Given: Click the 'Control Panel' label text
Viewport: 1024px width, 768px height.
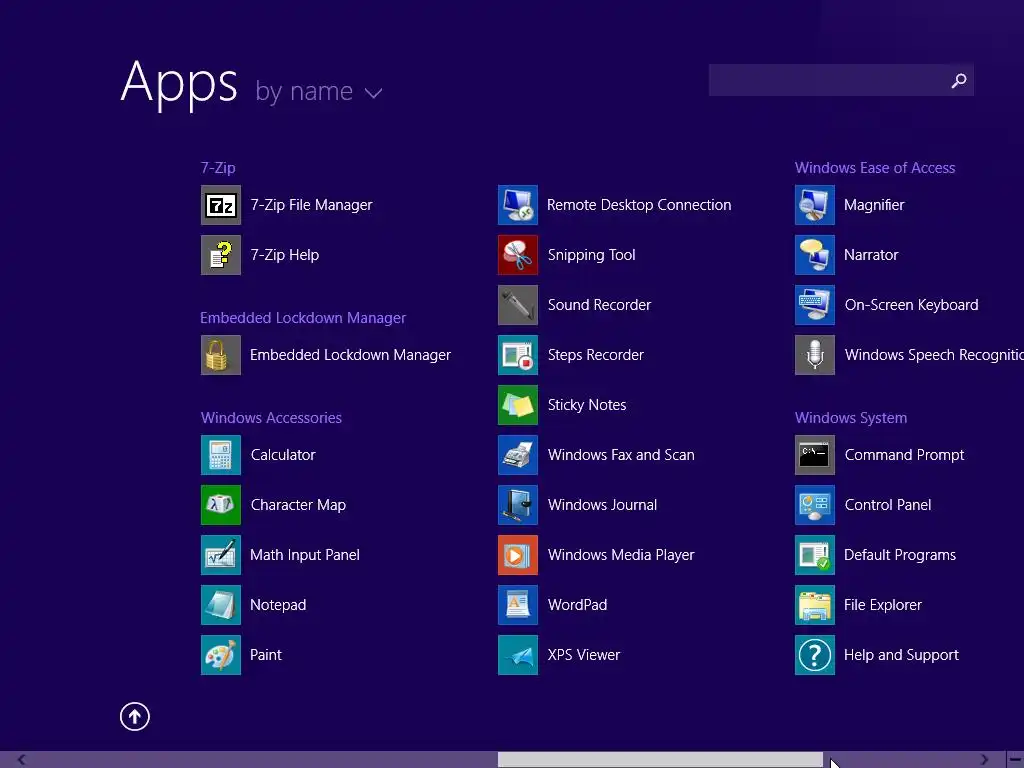Looking at the screenshot, I should (x=888, y=505).
